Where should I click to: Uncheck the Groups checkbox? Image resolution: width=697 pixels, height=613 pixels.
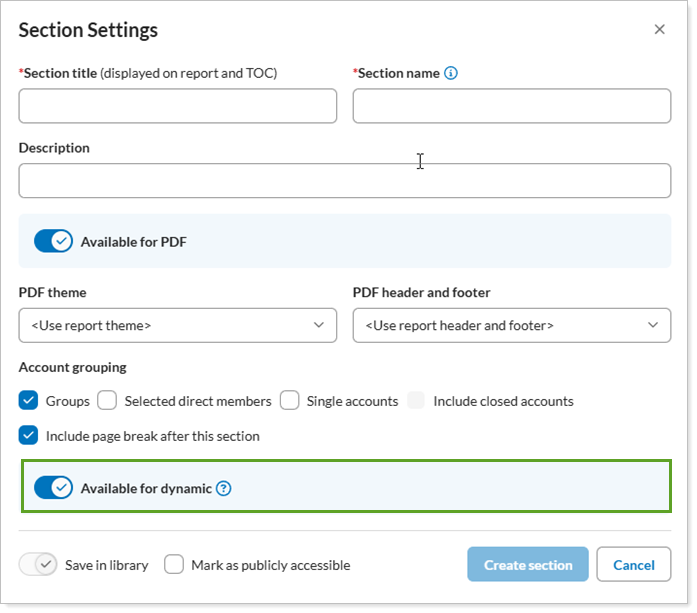pos(29,401)
